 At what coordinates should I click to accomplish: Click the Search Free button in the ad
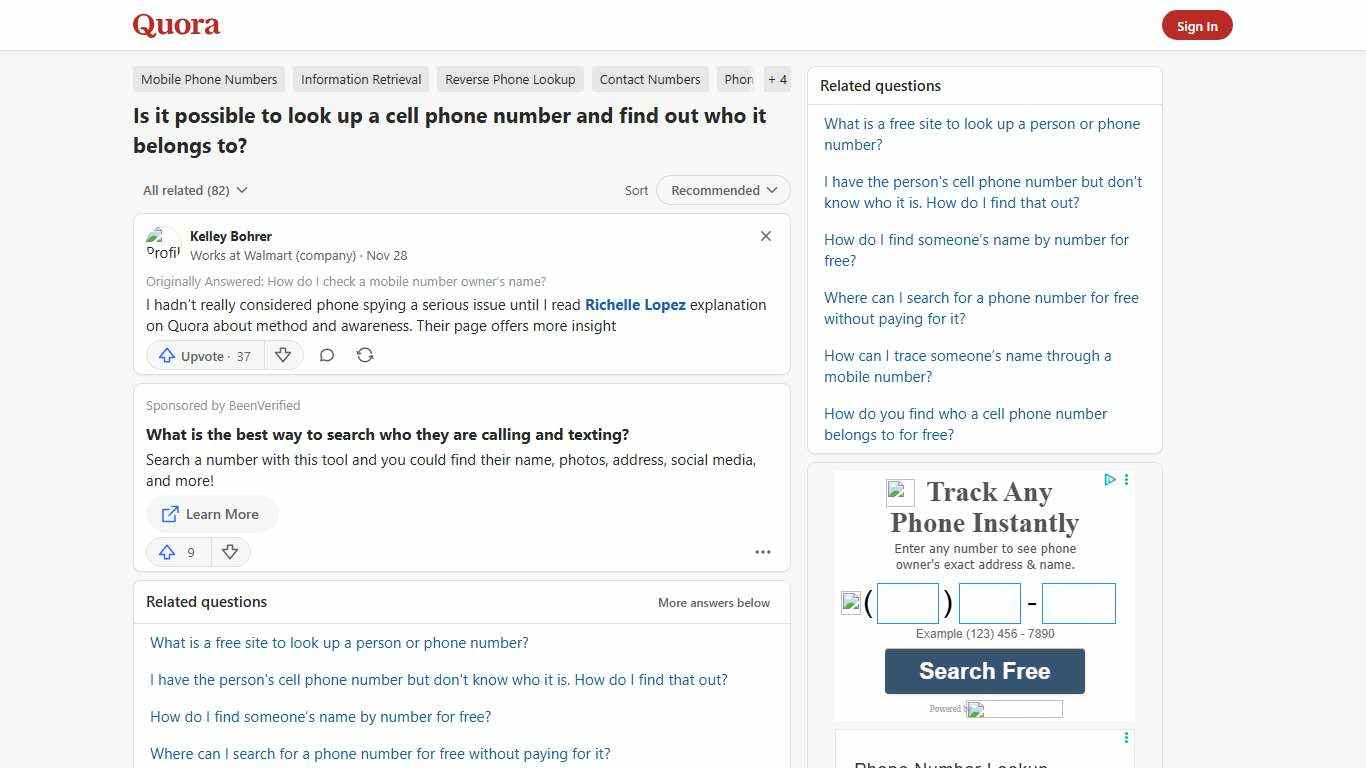point(984,671)
